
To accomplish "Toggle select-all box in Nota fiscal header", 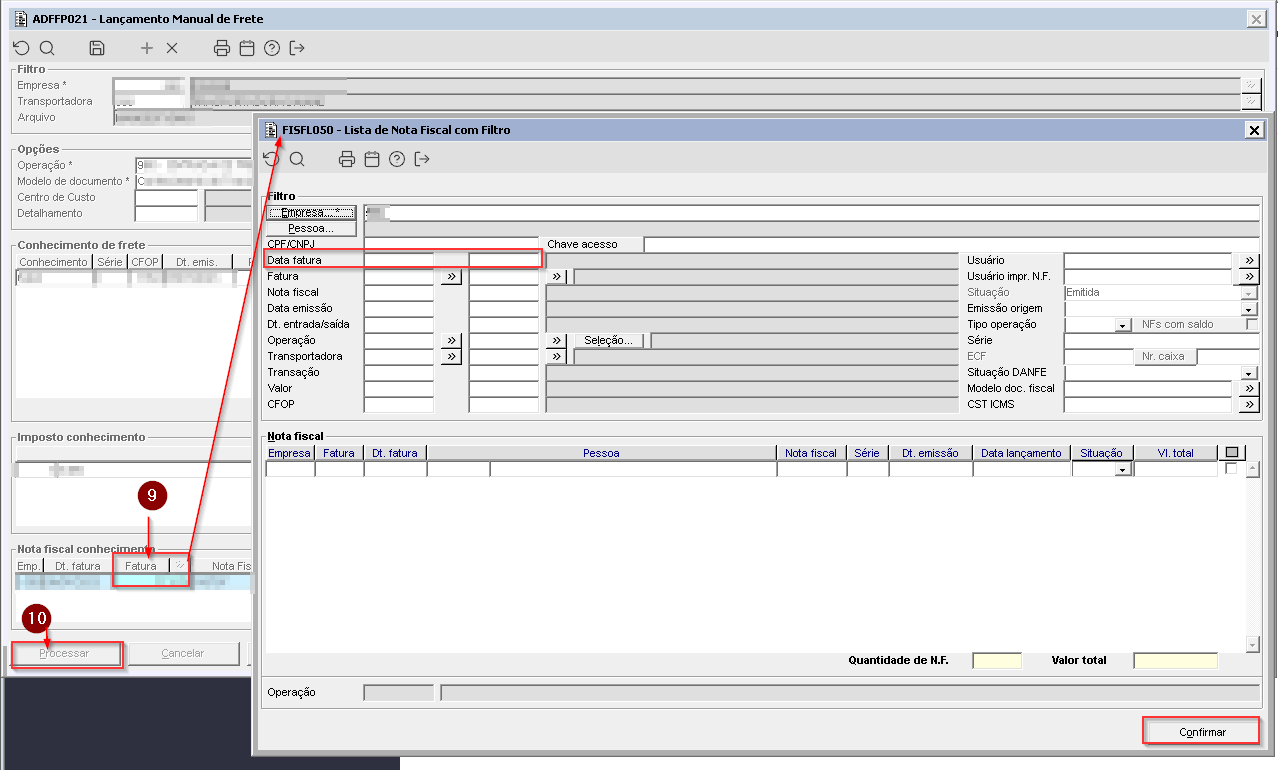I will pos(1232,453).
